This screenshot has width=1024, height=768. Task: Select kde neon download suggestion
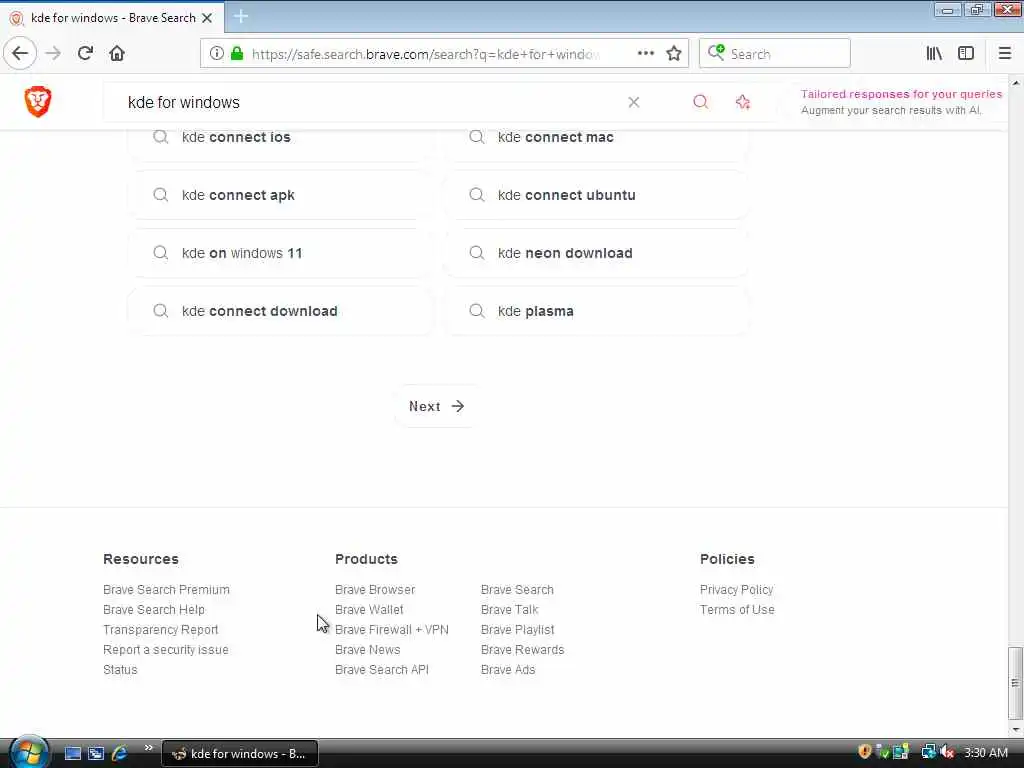597,253
